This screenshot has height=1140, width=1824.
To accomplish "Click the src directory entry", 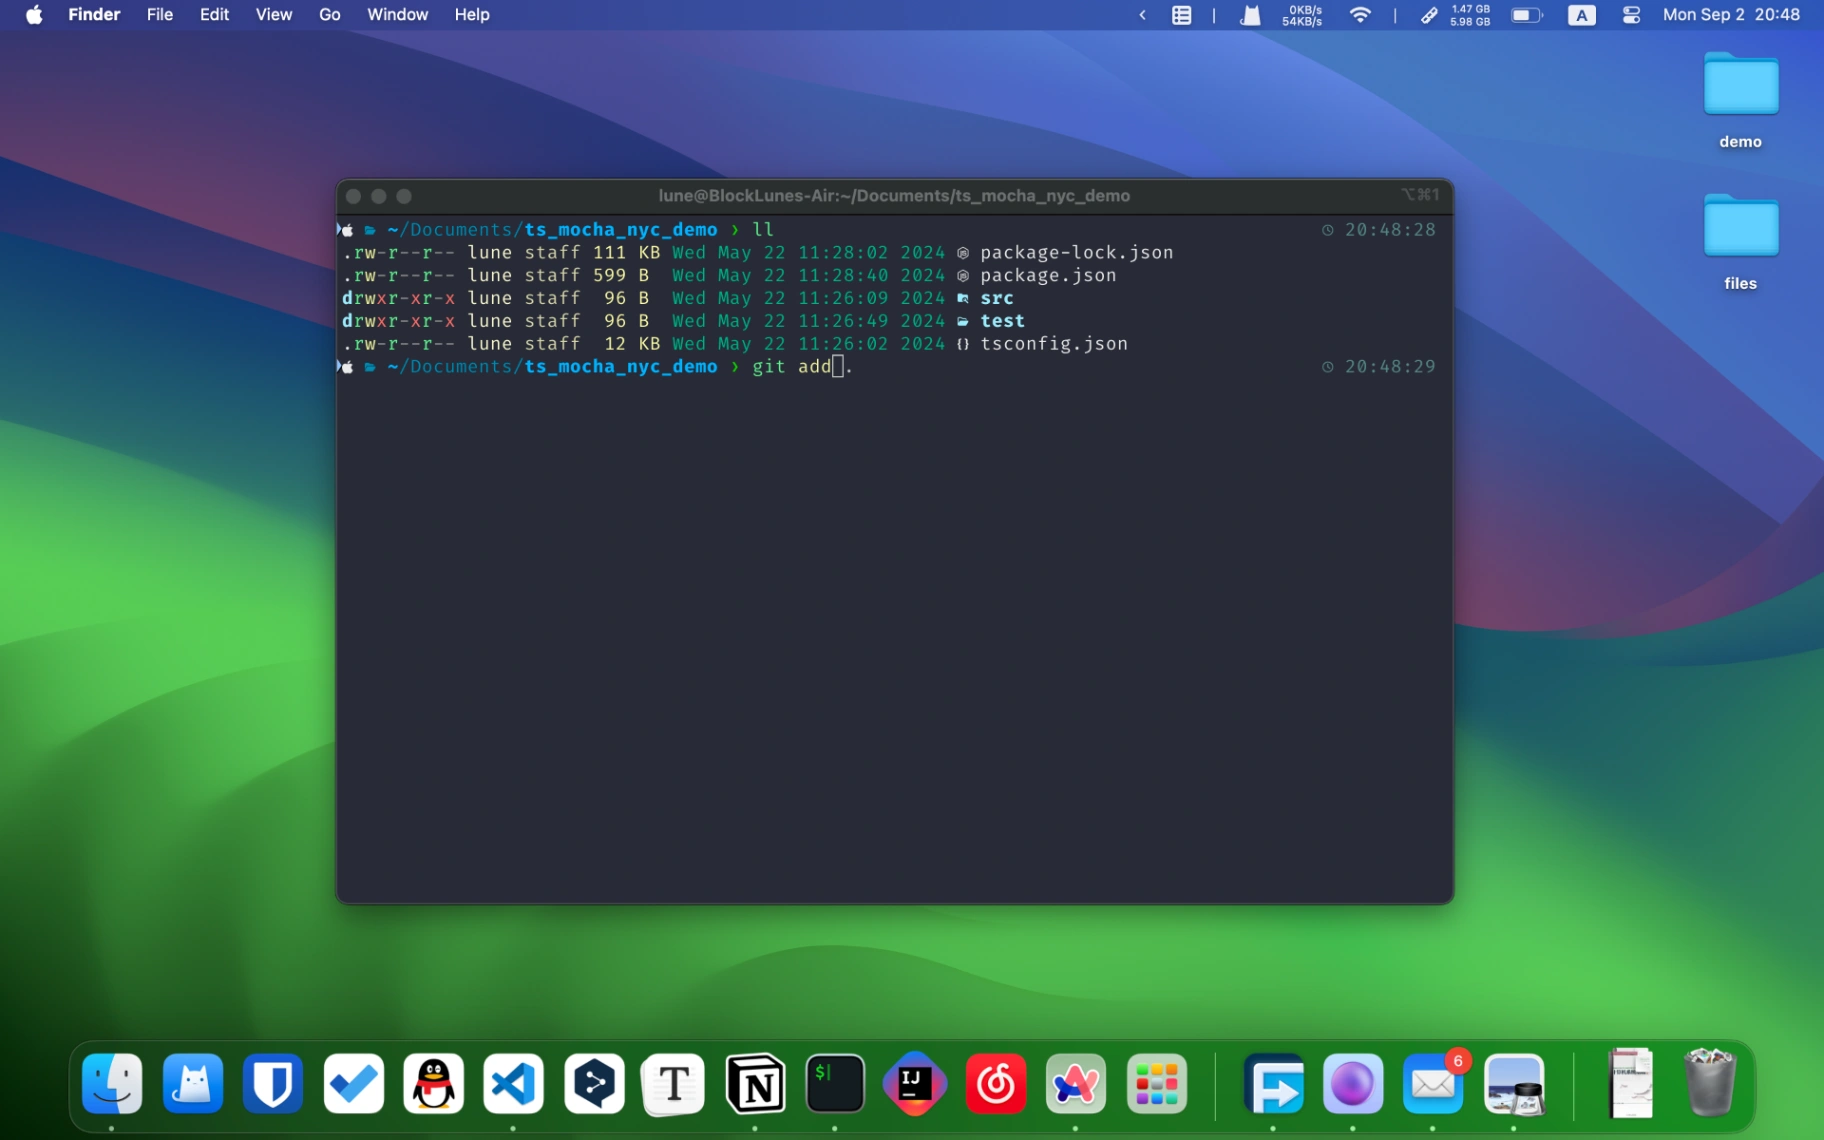I will tap(996, 298).
